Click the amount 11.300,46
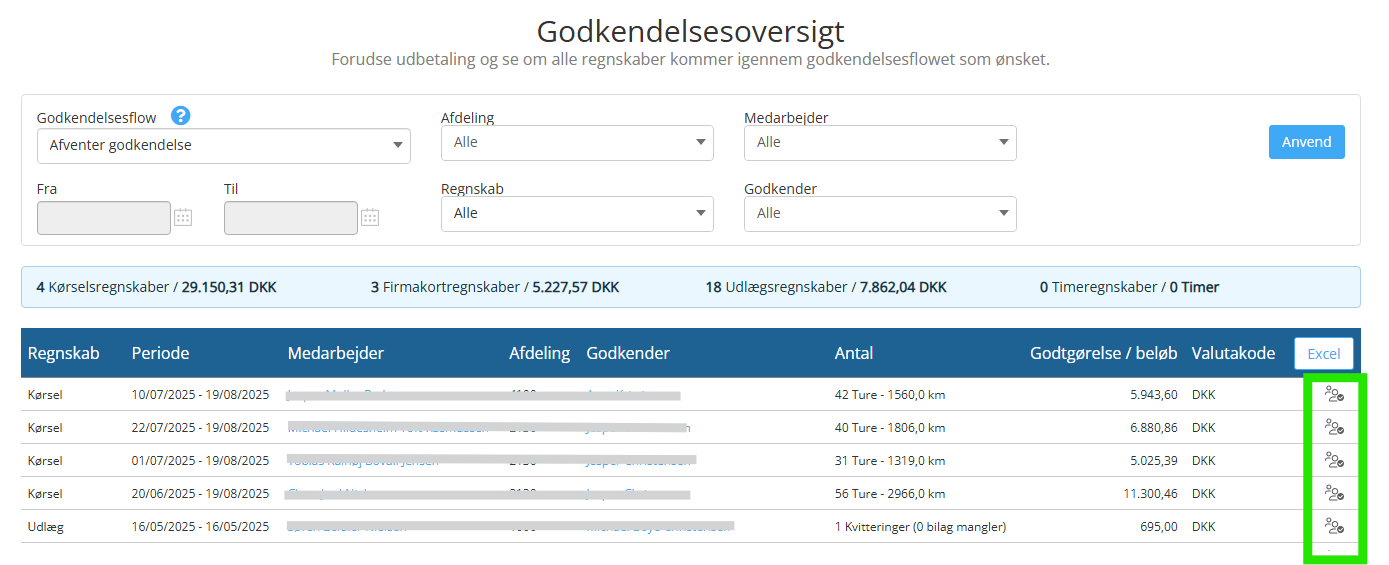 pyautogui.click(x=1151, y=494)
